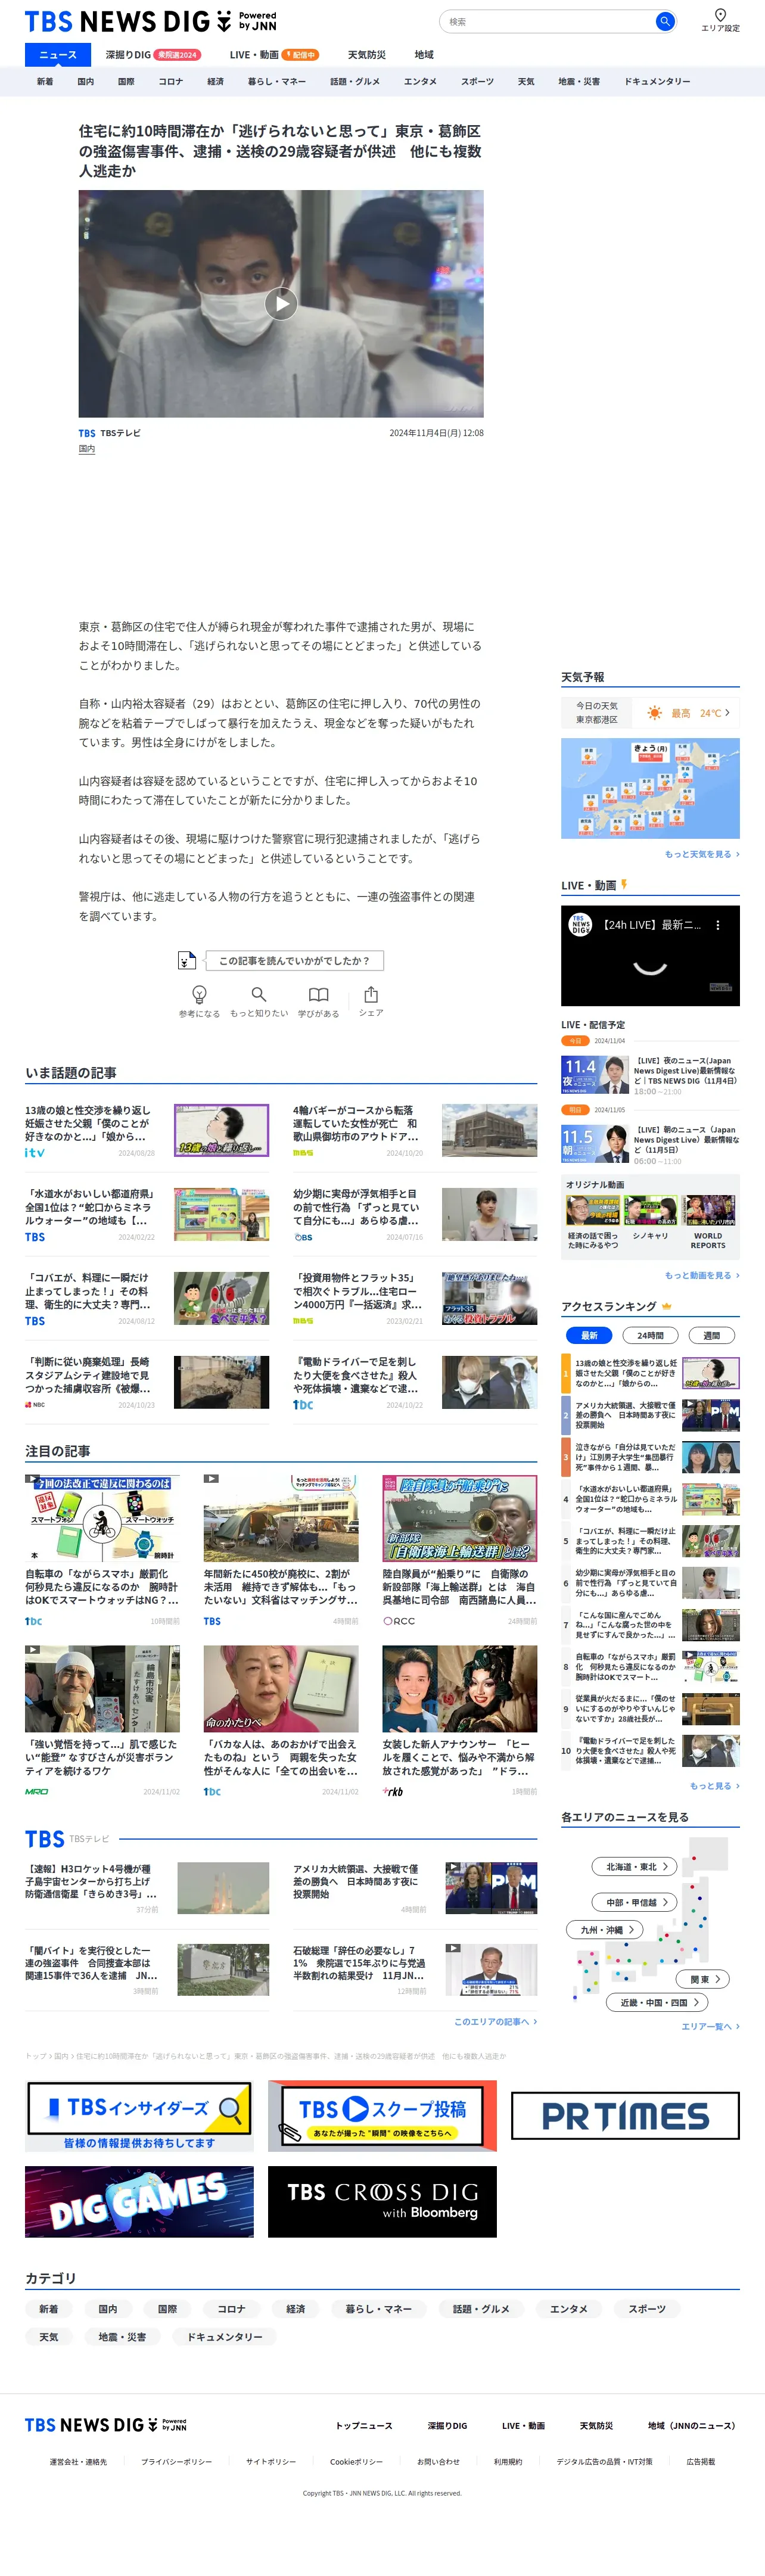Open もっと動画を見る link

tap(702, 1275)
